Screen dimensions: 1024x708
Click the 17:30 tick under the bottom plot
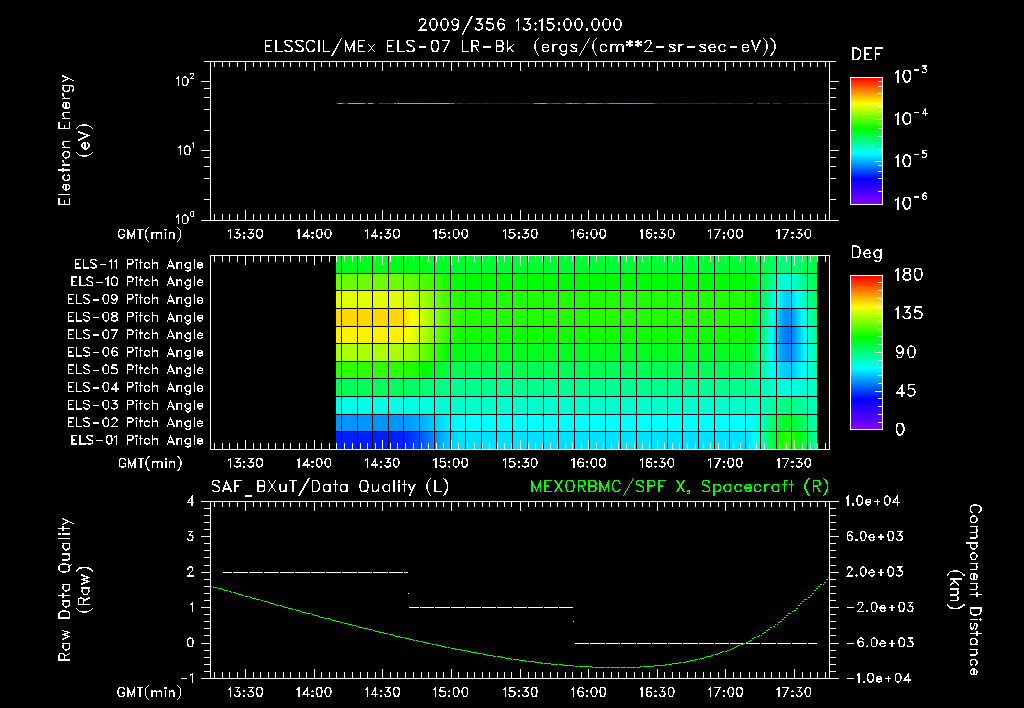pos(793,693)
